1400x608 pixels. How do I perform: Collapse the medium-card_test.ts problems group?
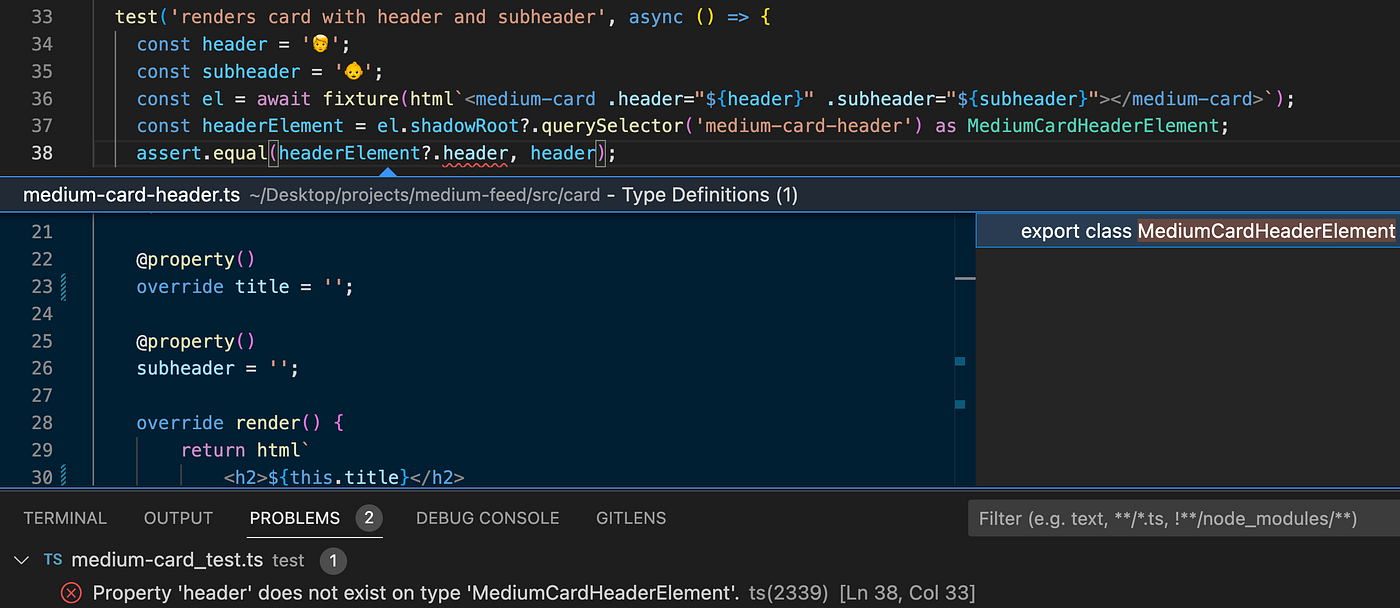(21, 560)
